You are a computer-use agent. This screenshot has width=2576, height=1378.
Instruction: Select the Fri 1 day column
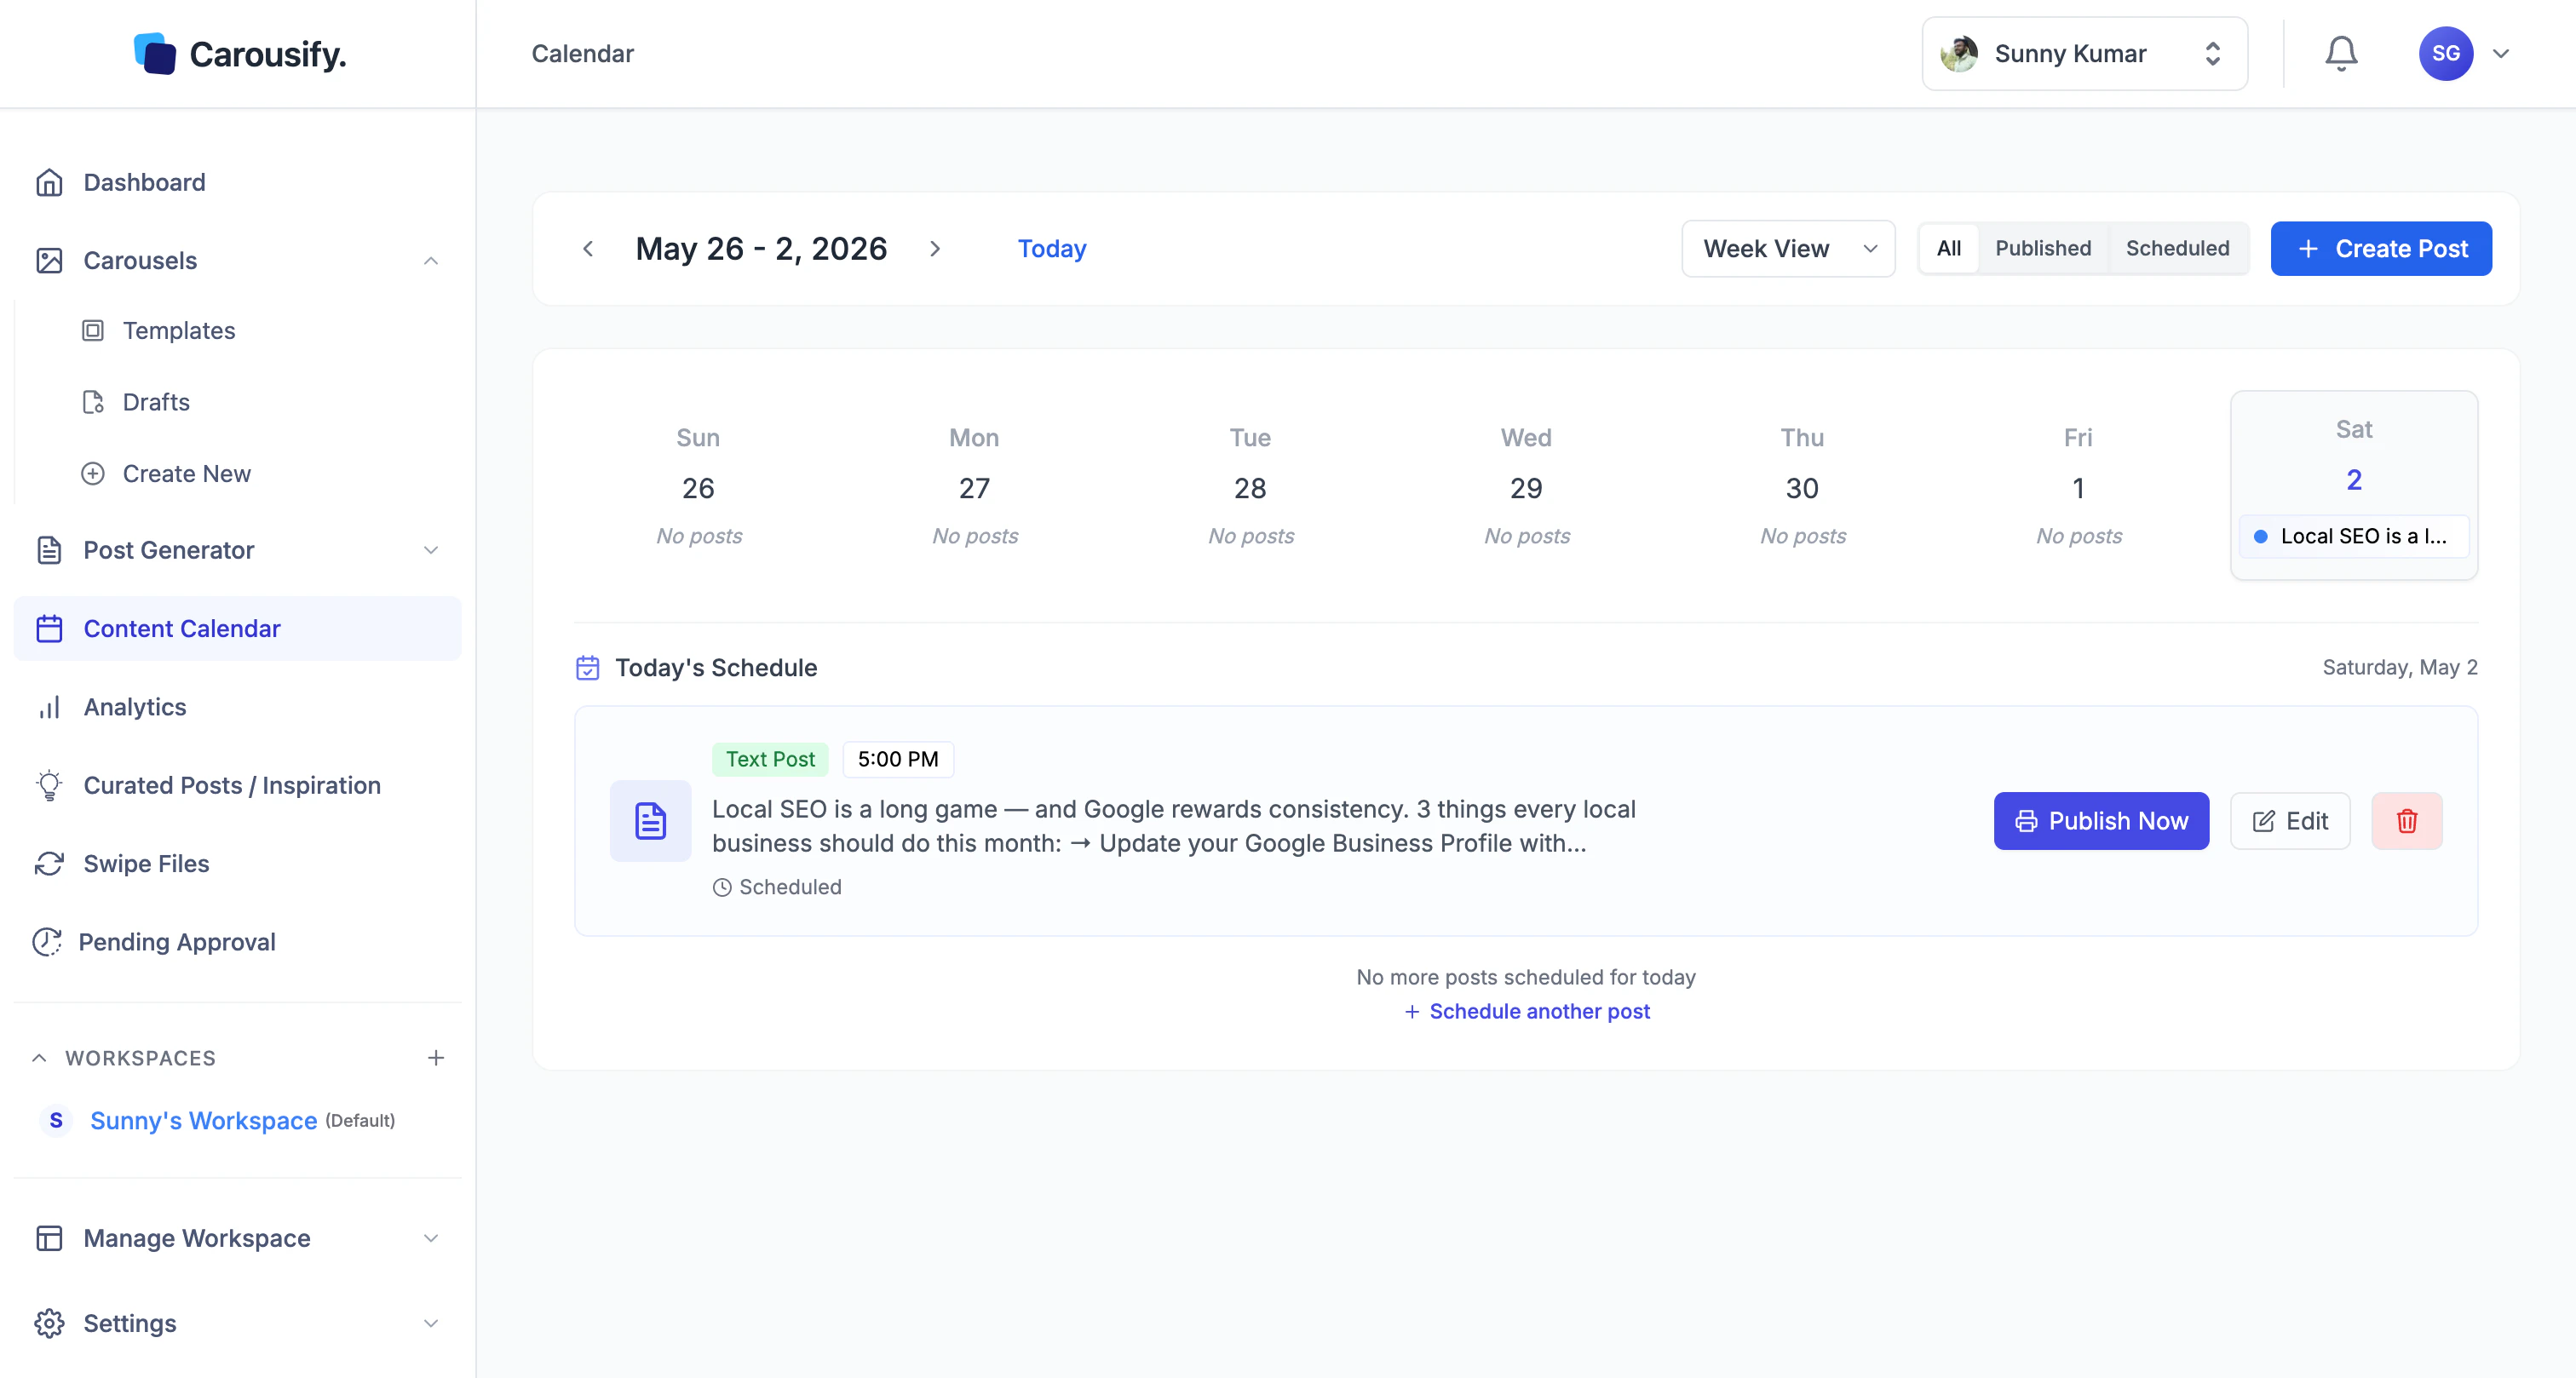tap(2078, 486)
